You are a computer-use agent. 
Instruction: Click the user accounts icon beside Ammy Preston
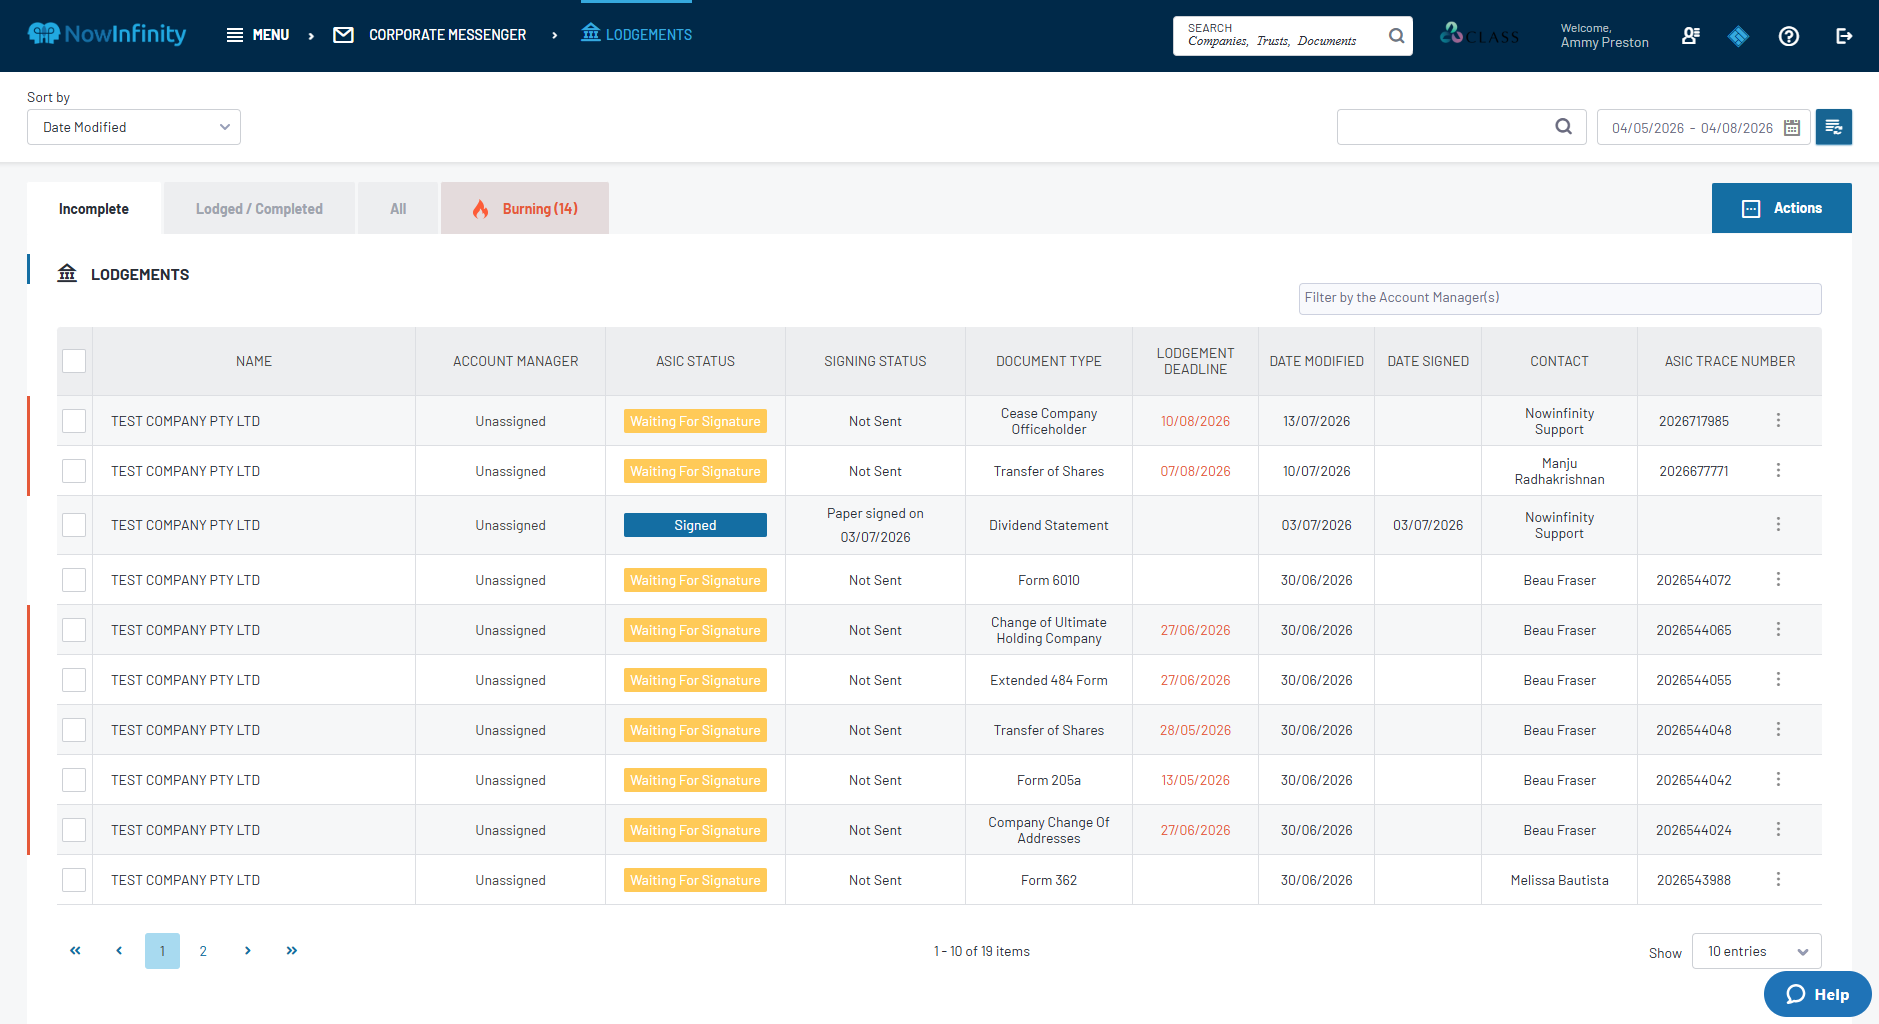(x=1691, y=36)
